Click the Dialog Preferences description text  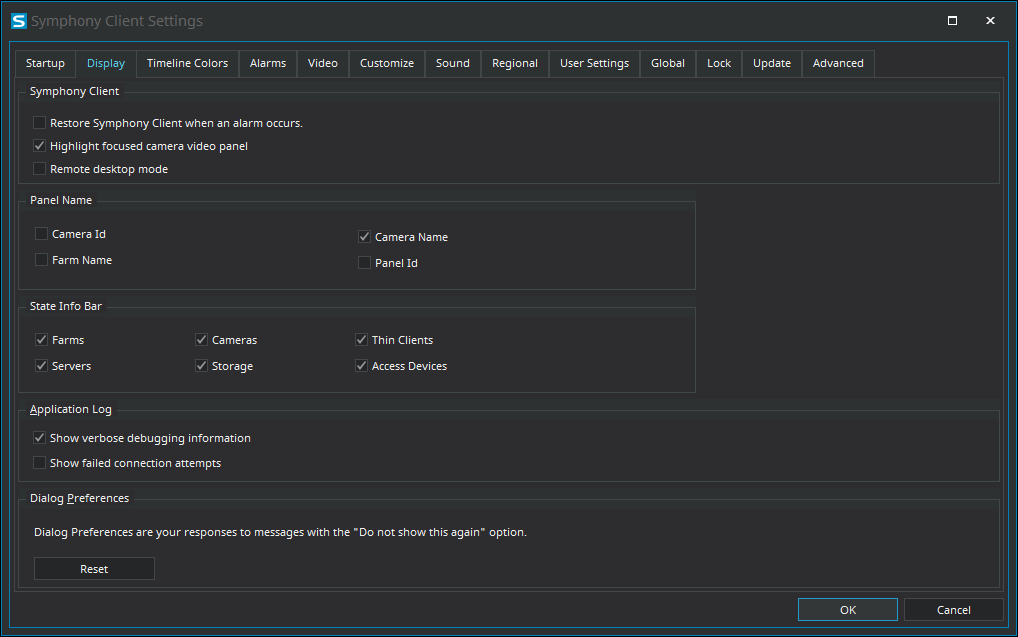point(280,532)
